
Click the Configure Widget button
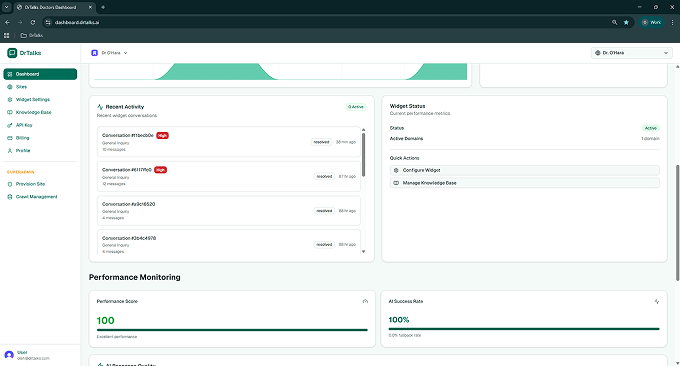click(525, 170)
